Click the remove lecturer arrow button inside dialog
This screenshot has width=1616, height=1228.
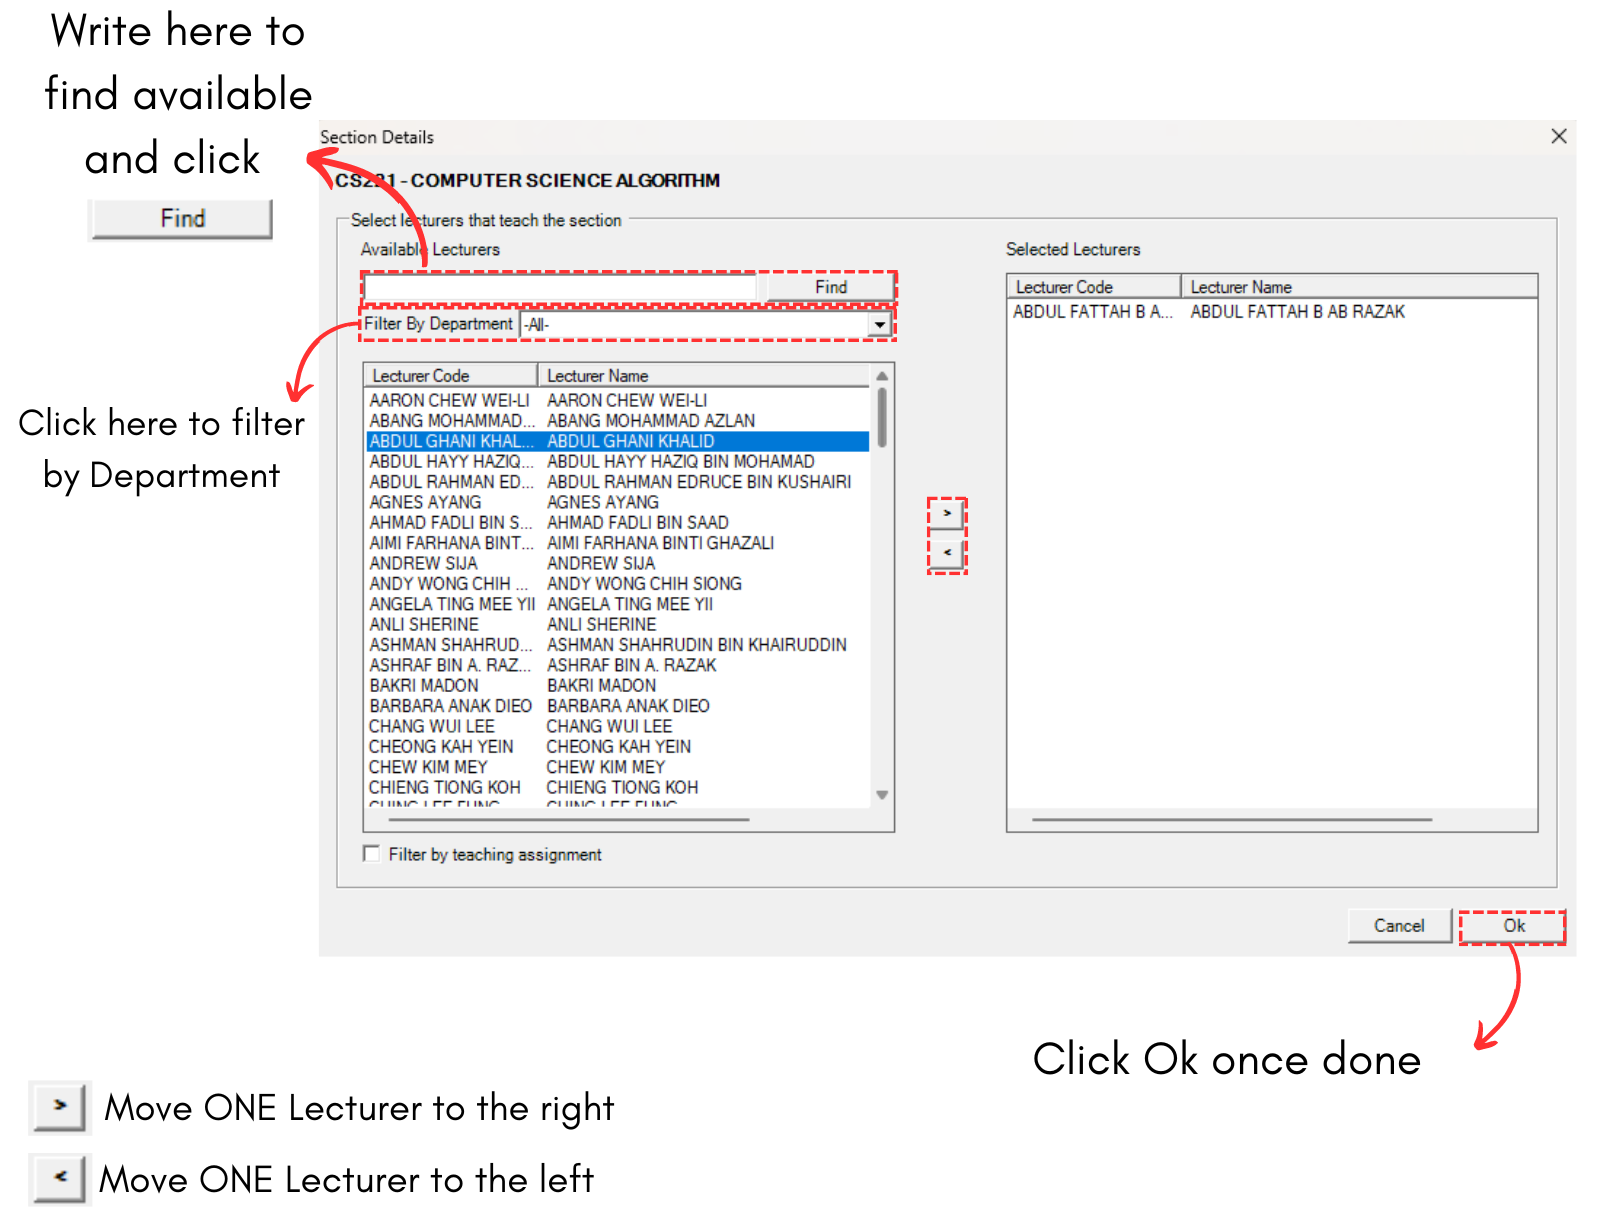coord(946,553)
